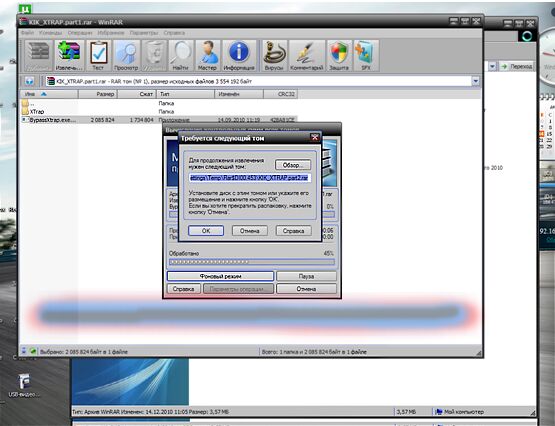Run the Тест archive test tool
Screen dimensions: 555x426
click(98, 56)
